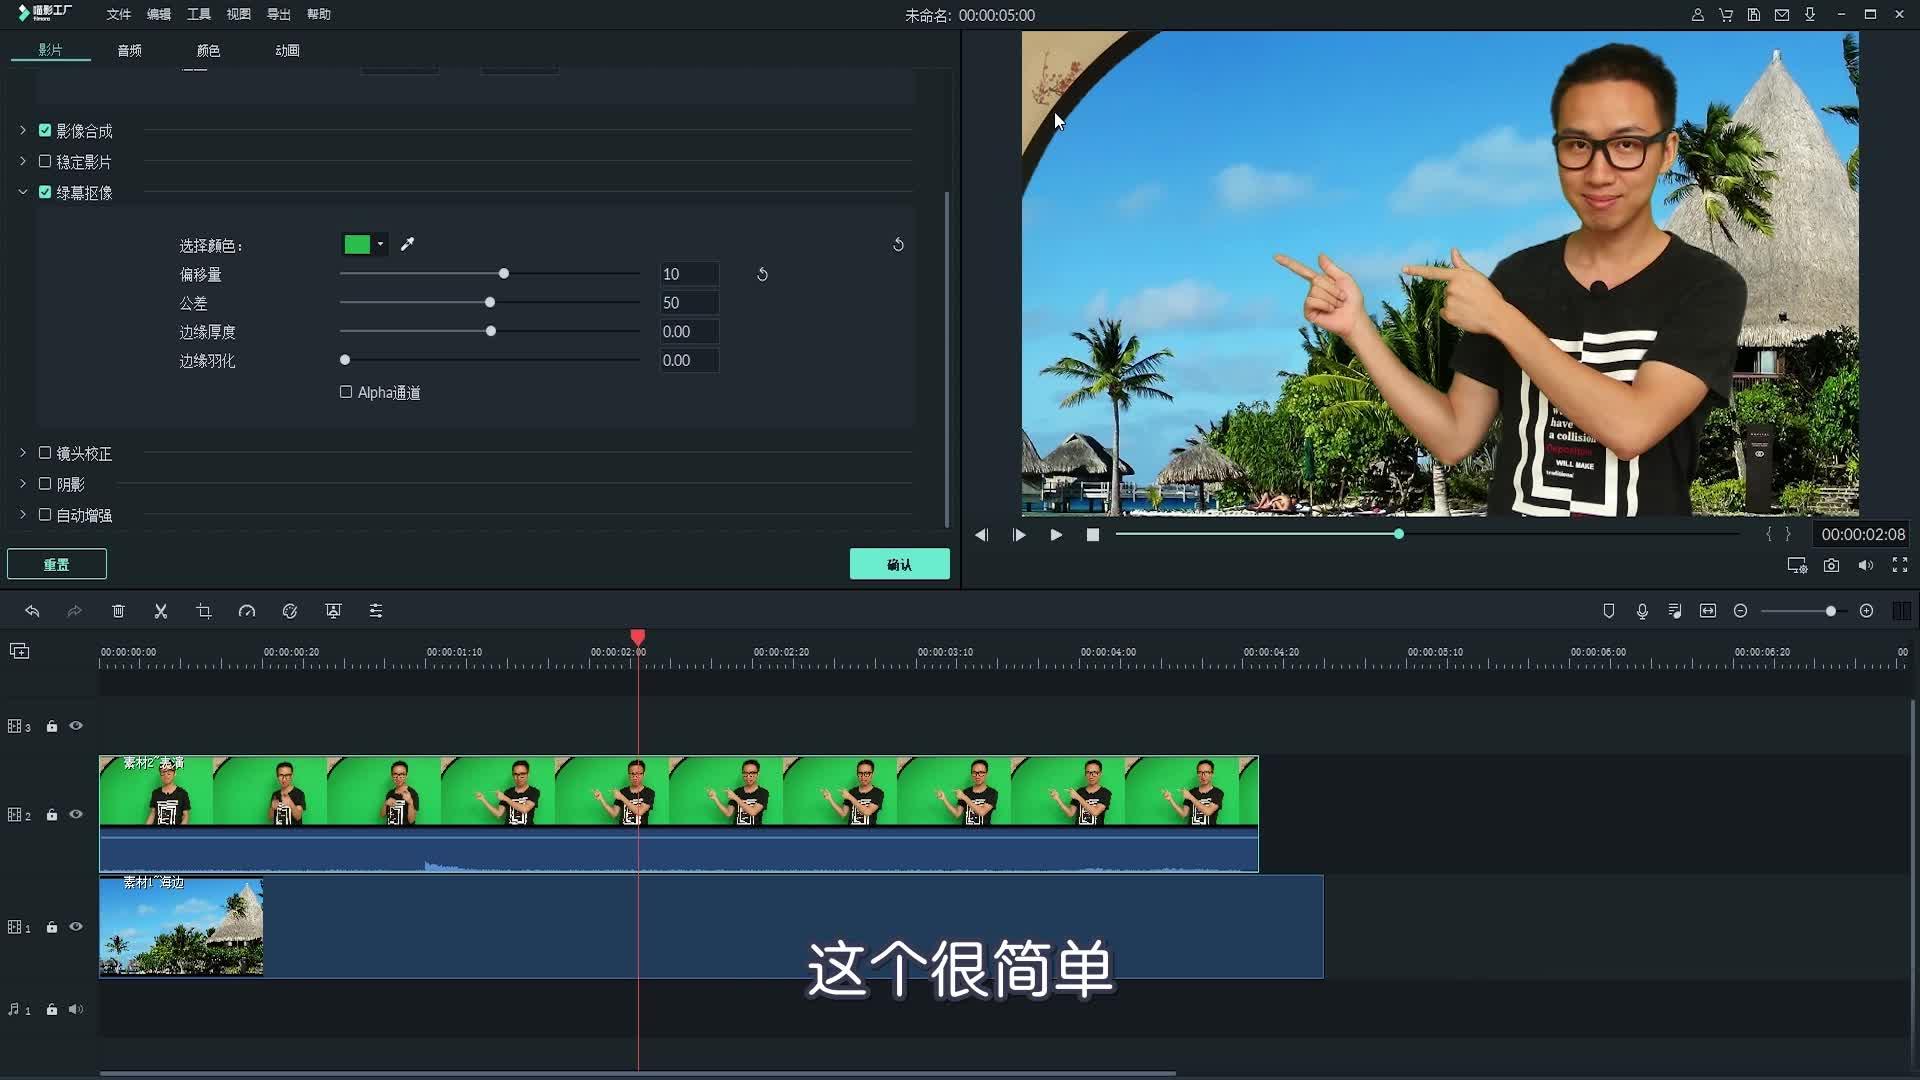This screenshot has height=1080, width=1920.
Task: Switch to the 音频 tab
Action: (x=129, y=50)
